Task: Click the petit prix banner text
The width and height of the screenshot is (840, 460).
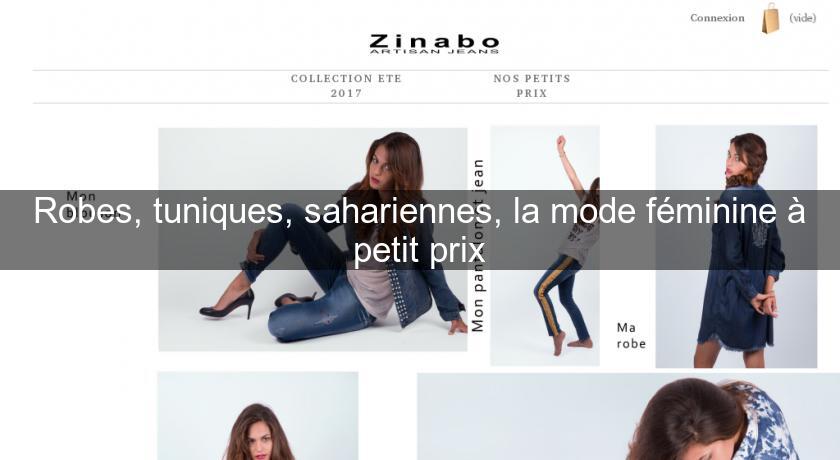Action: pos(419,249)
